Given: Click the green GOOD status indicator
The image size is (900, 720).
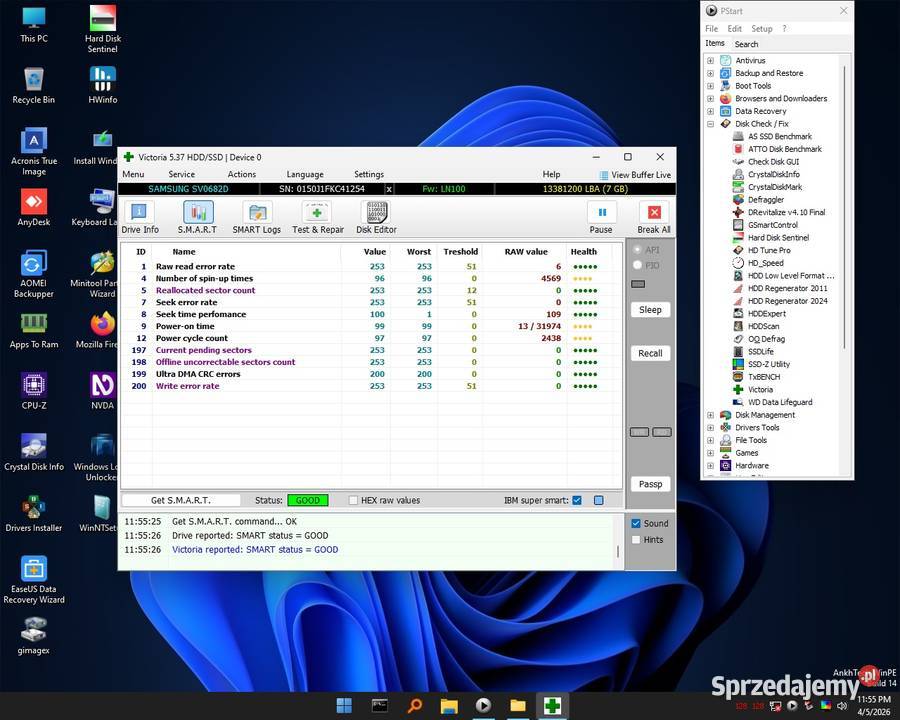Looking at the screenshot, I should pyautogui.click(x=307, y=500).
